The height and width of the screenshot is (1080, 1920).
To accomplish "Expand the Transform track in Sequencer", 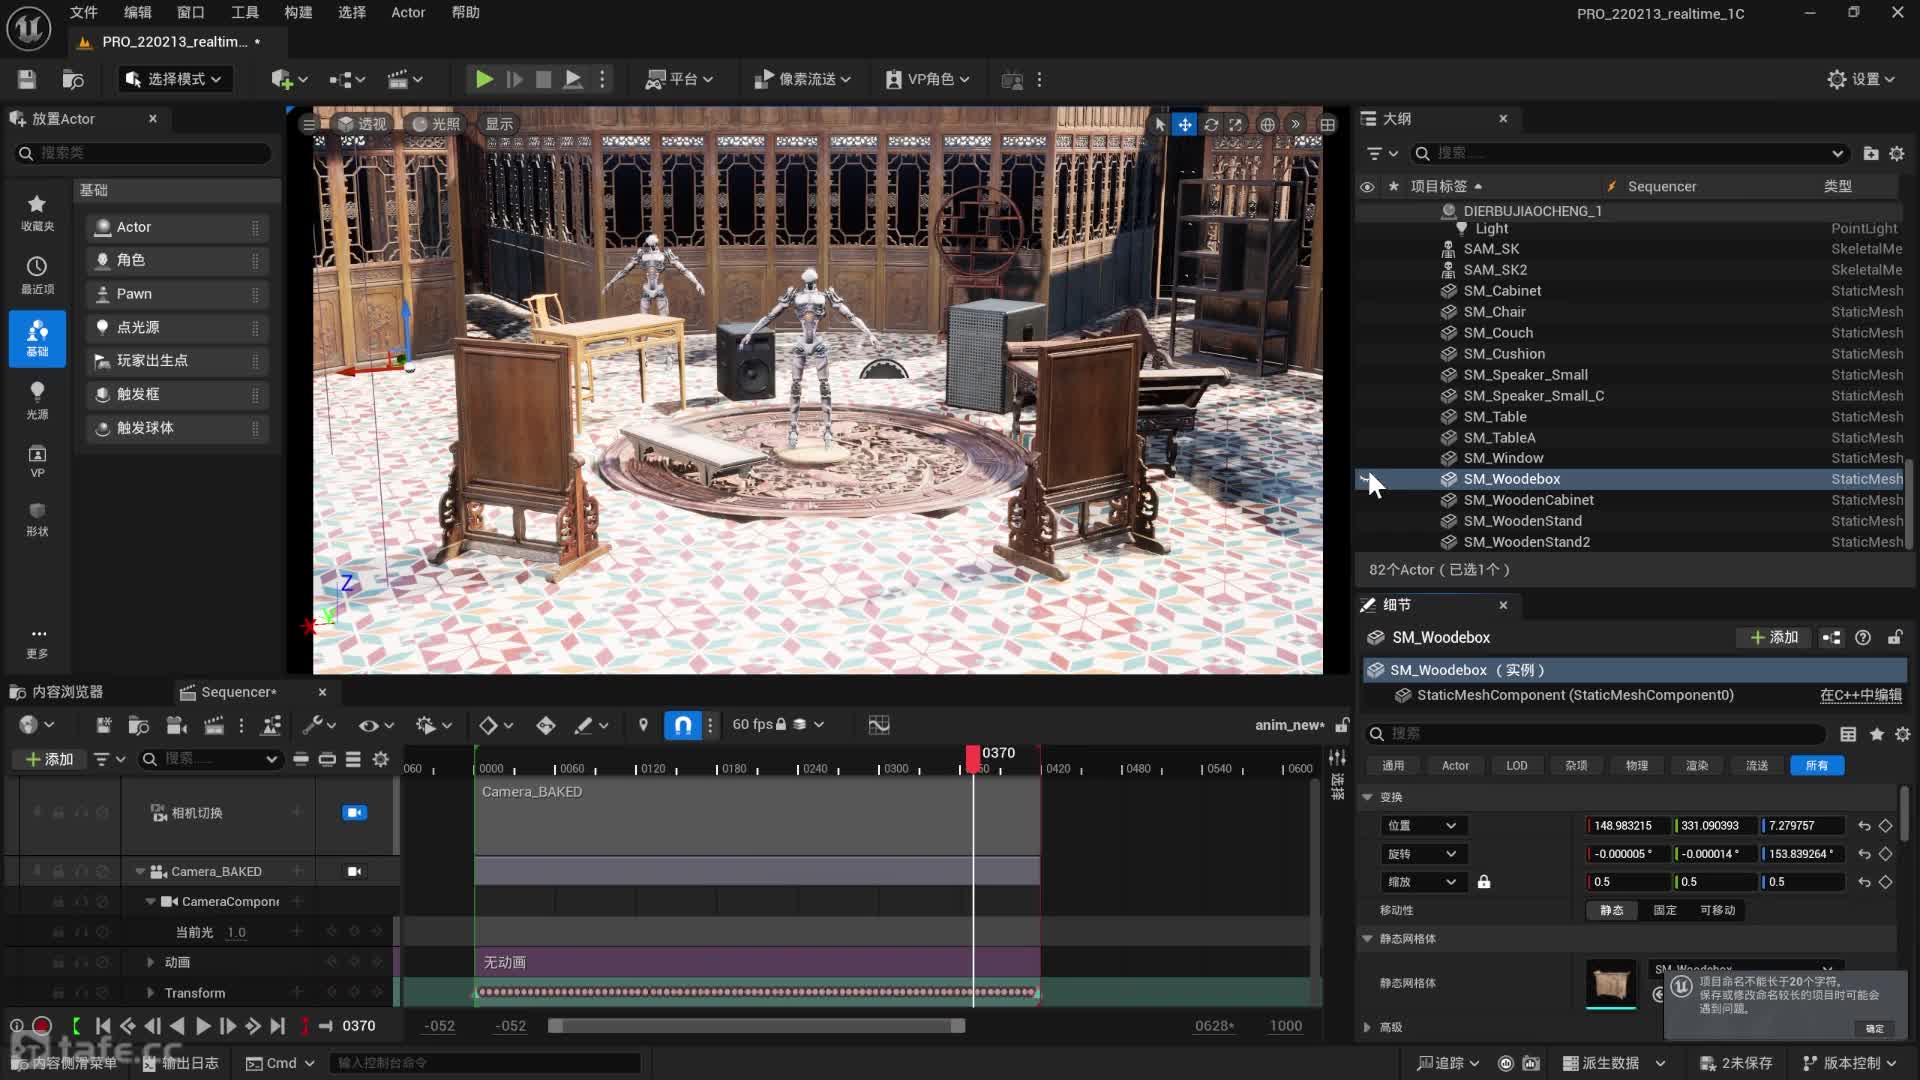I will pyautogui.click(x=151, y=993).
